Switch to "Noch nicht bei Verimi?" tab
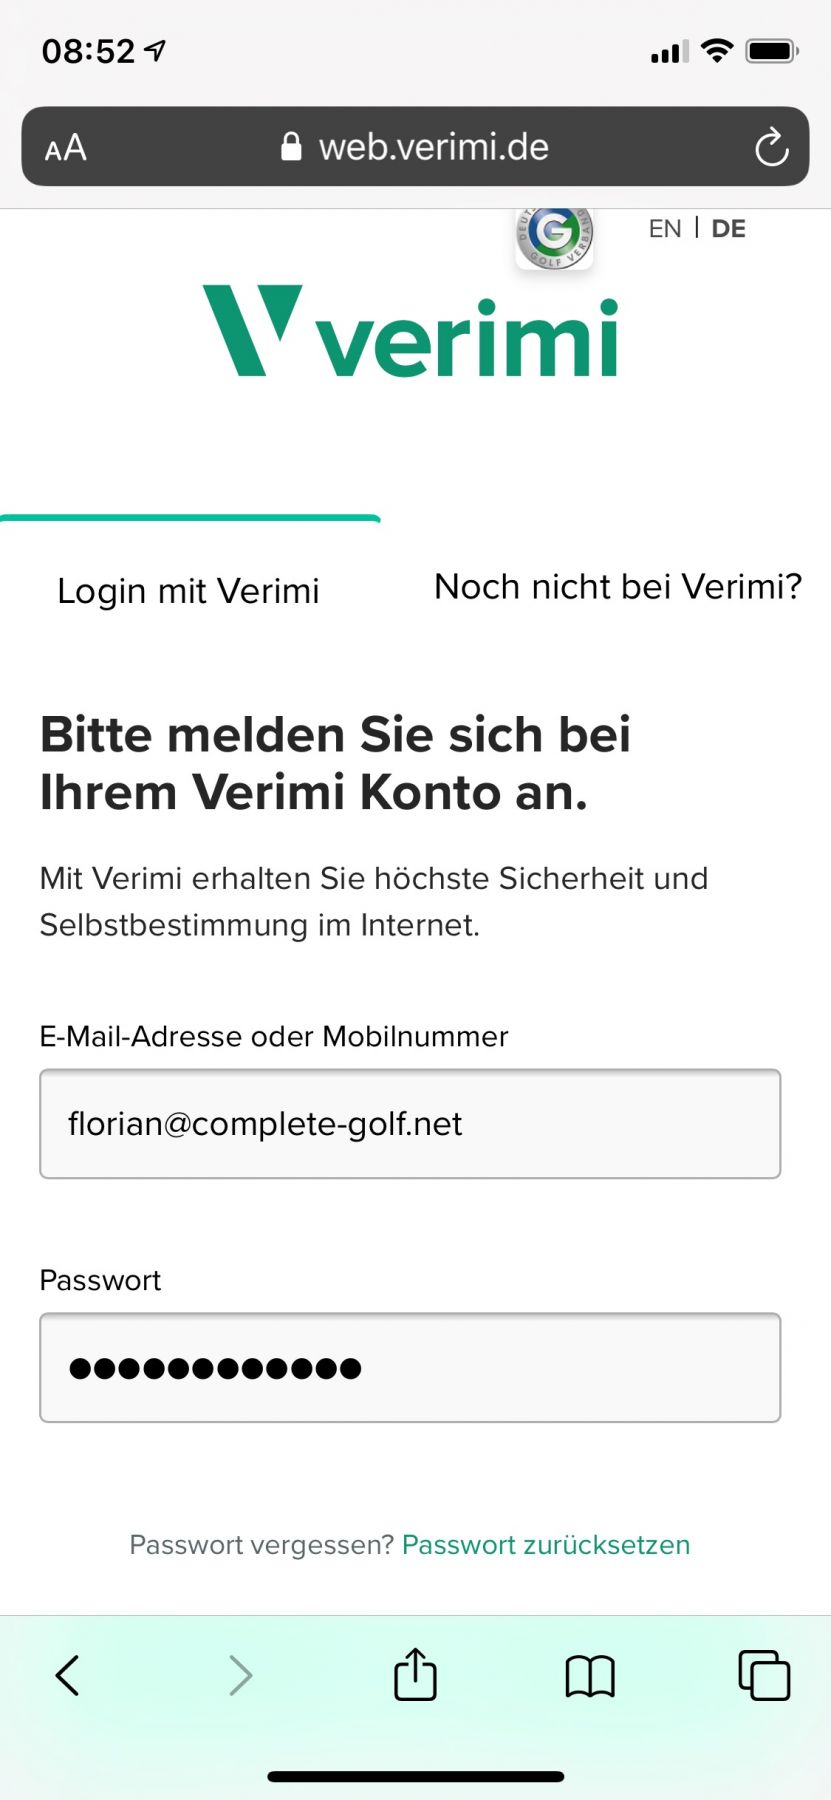This screenshot has width=831, height=1800. coord(618,587)
